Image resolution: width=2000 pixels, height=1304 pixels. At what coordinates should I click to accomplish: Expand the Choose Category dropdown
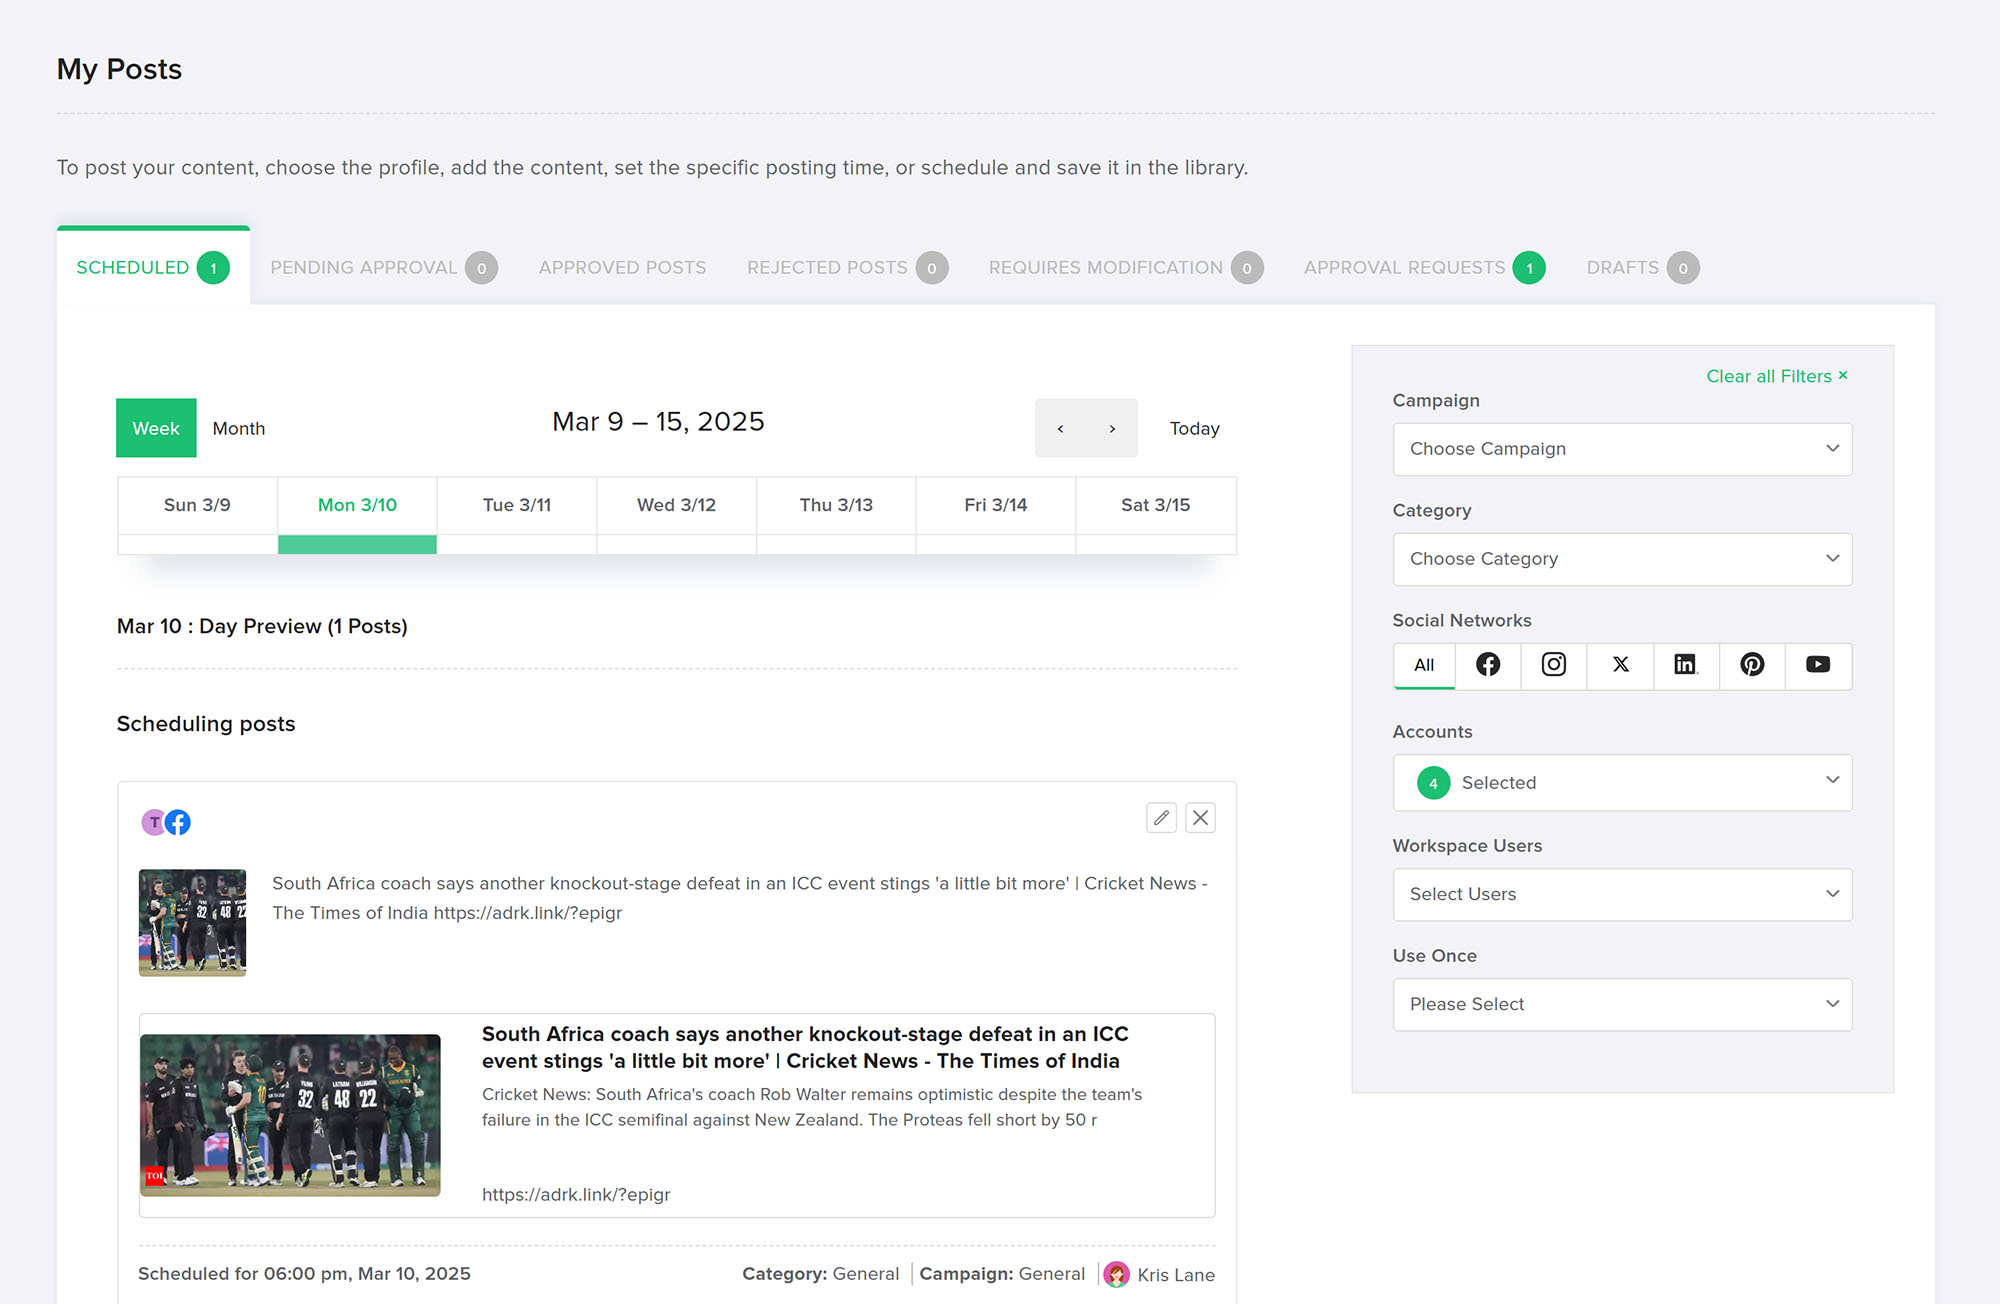pos(1621,559)
